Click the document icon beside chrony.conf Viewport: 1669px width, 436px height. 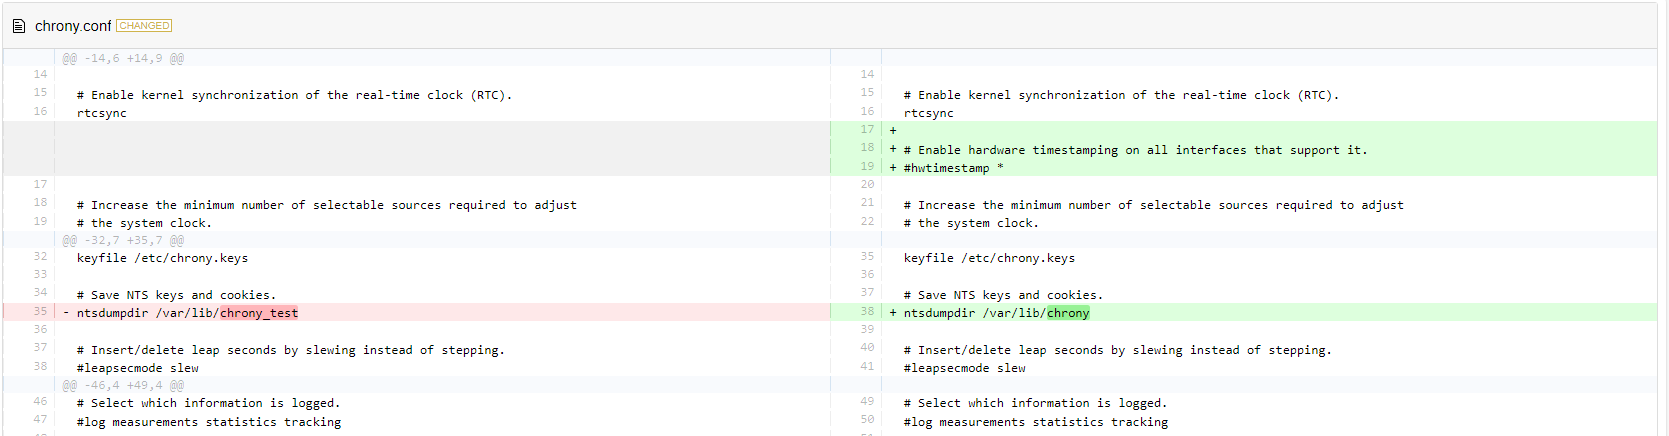[19, 26]
